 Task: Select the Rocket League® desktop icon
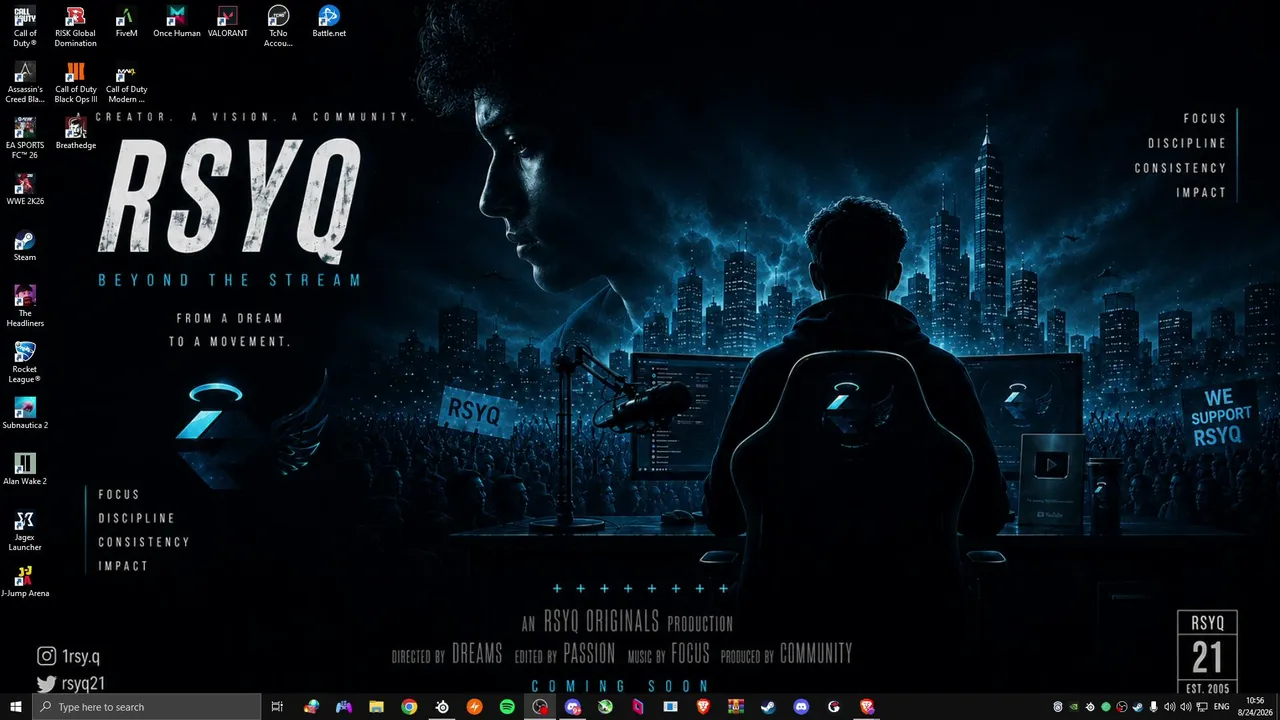pos(25,363)
